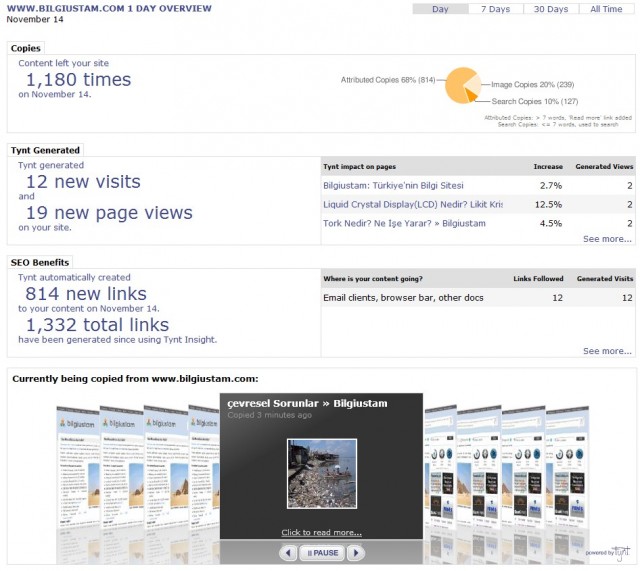This screenshot has width=640, height=571.
Task: Select the All Time tab
Action: (606, 9)
